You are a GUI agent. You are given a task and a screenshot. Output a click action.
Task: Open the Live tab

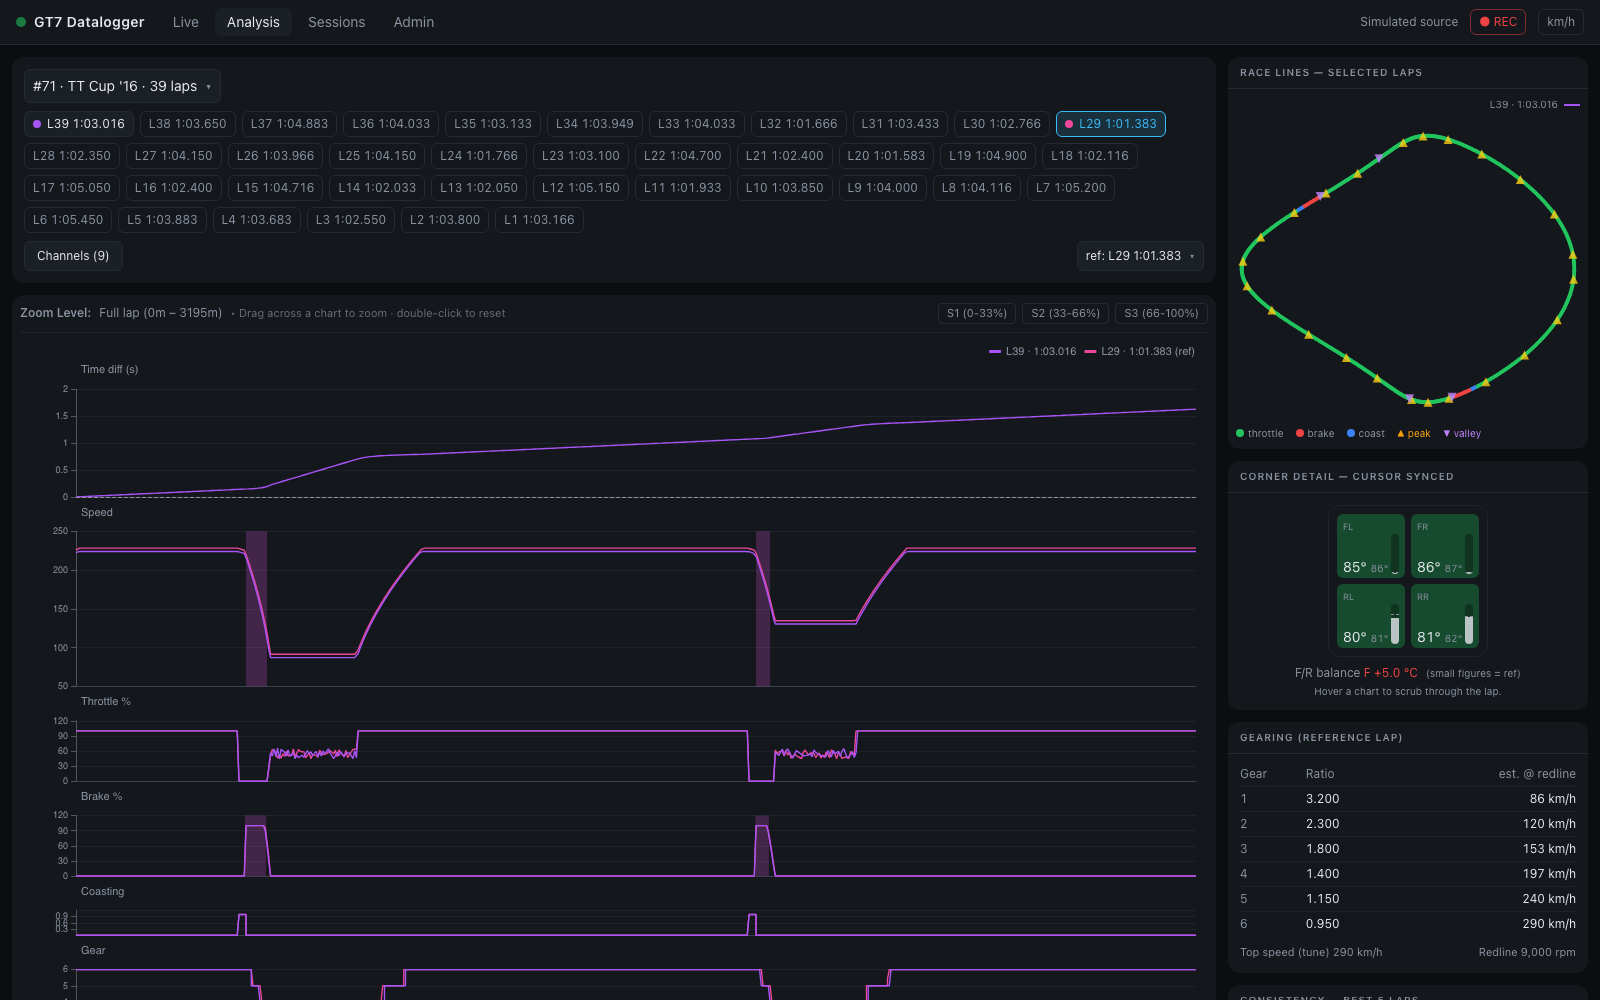[186, 22]
